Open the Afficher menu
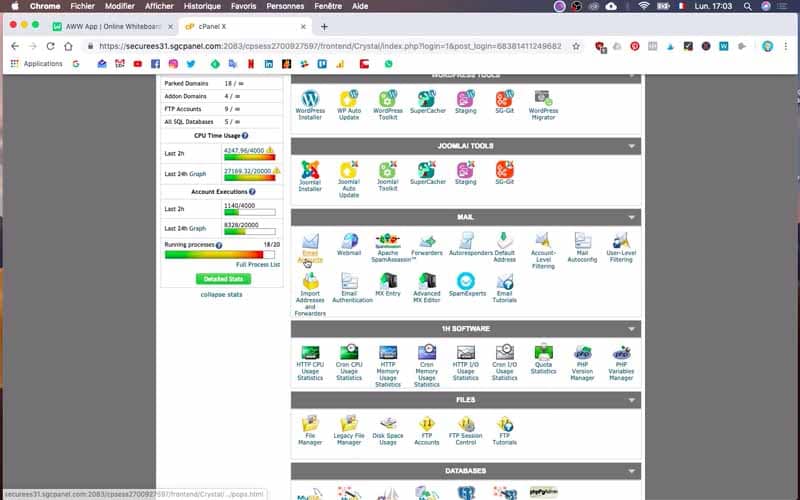 [159, 6]
